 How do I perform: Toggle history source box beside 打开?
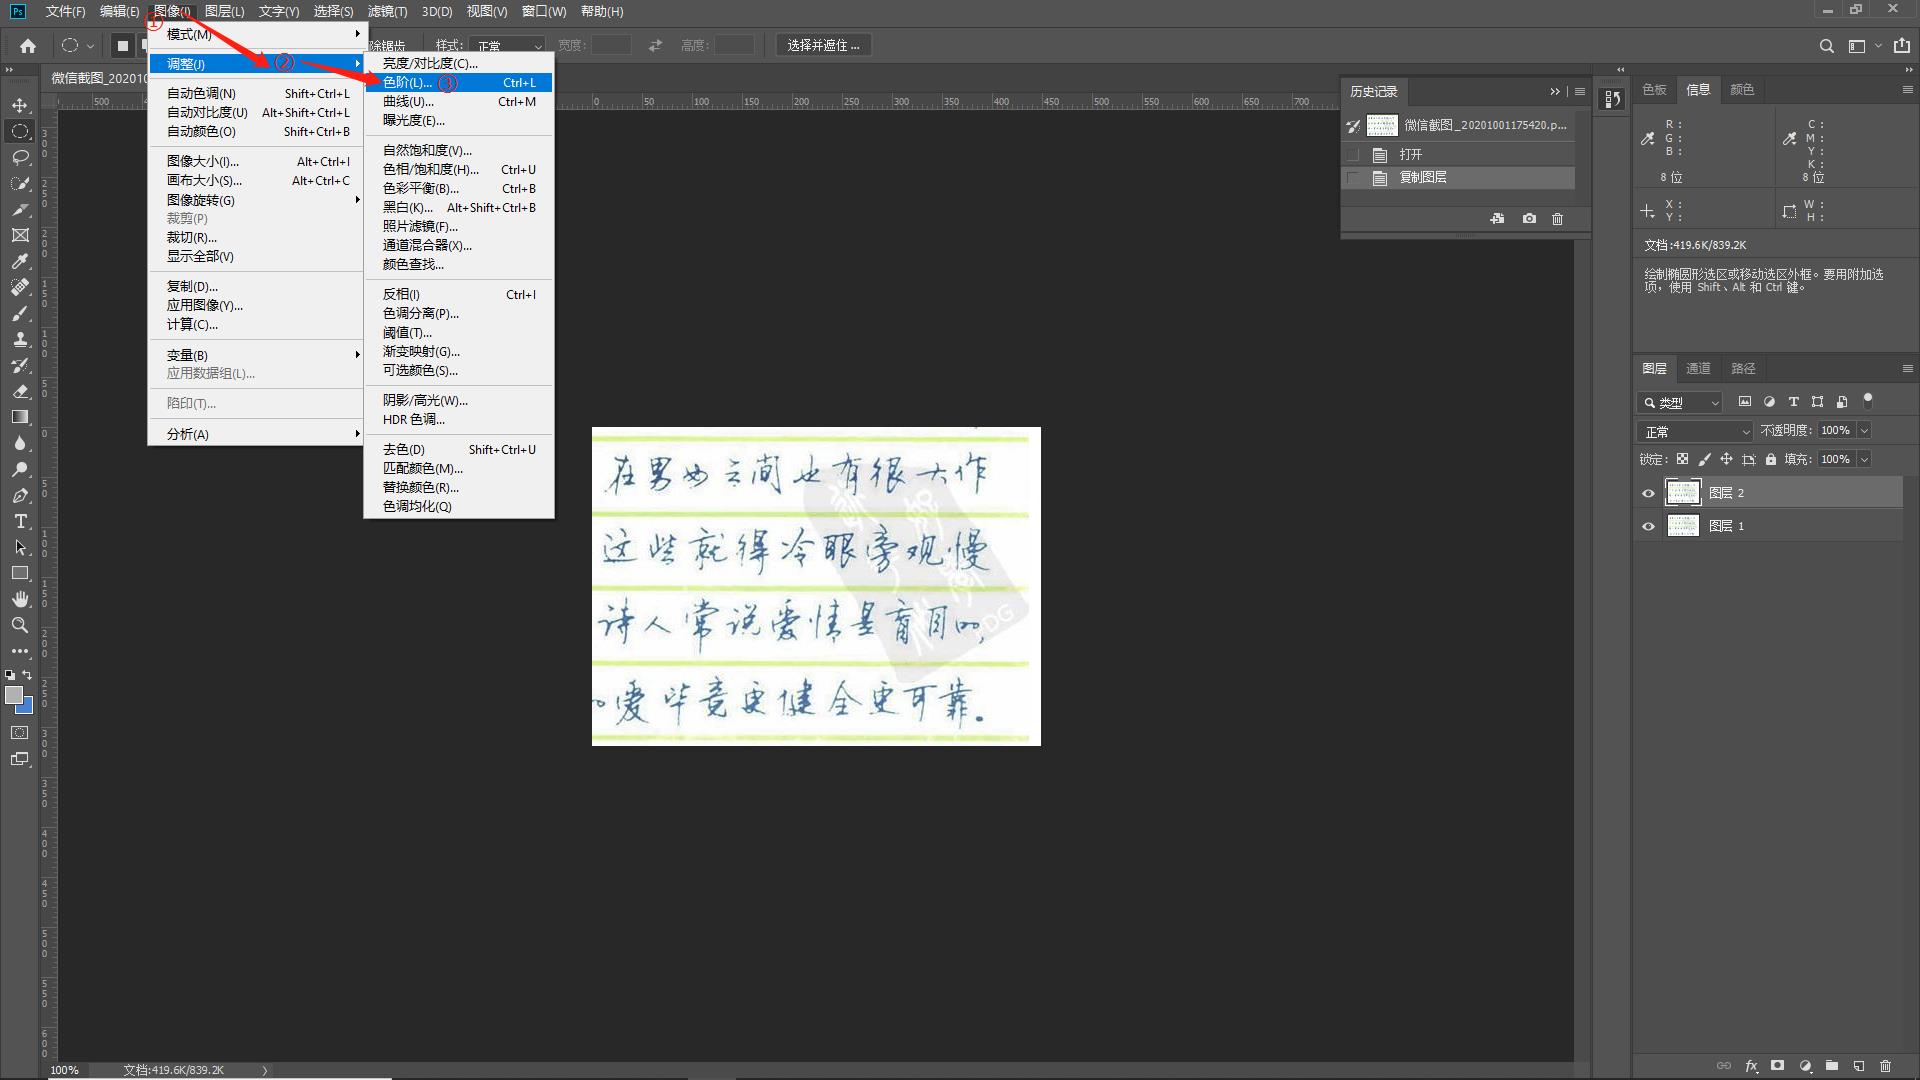pyautogui.click(x=1353, y=155)
